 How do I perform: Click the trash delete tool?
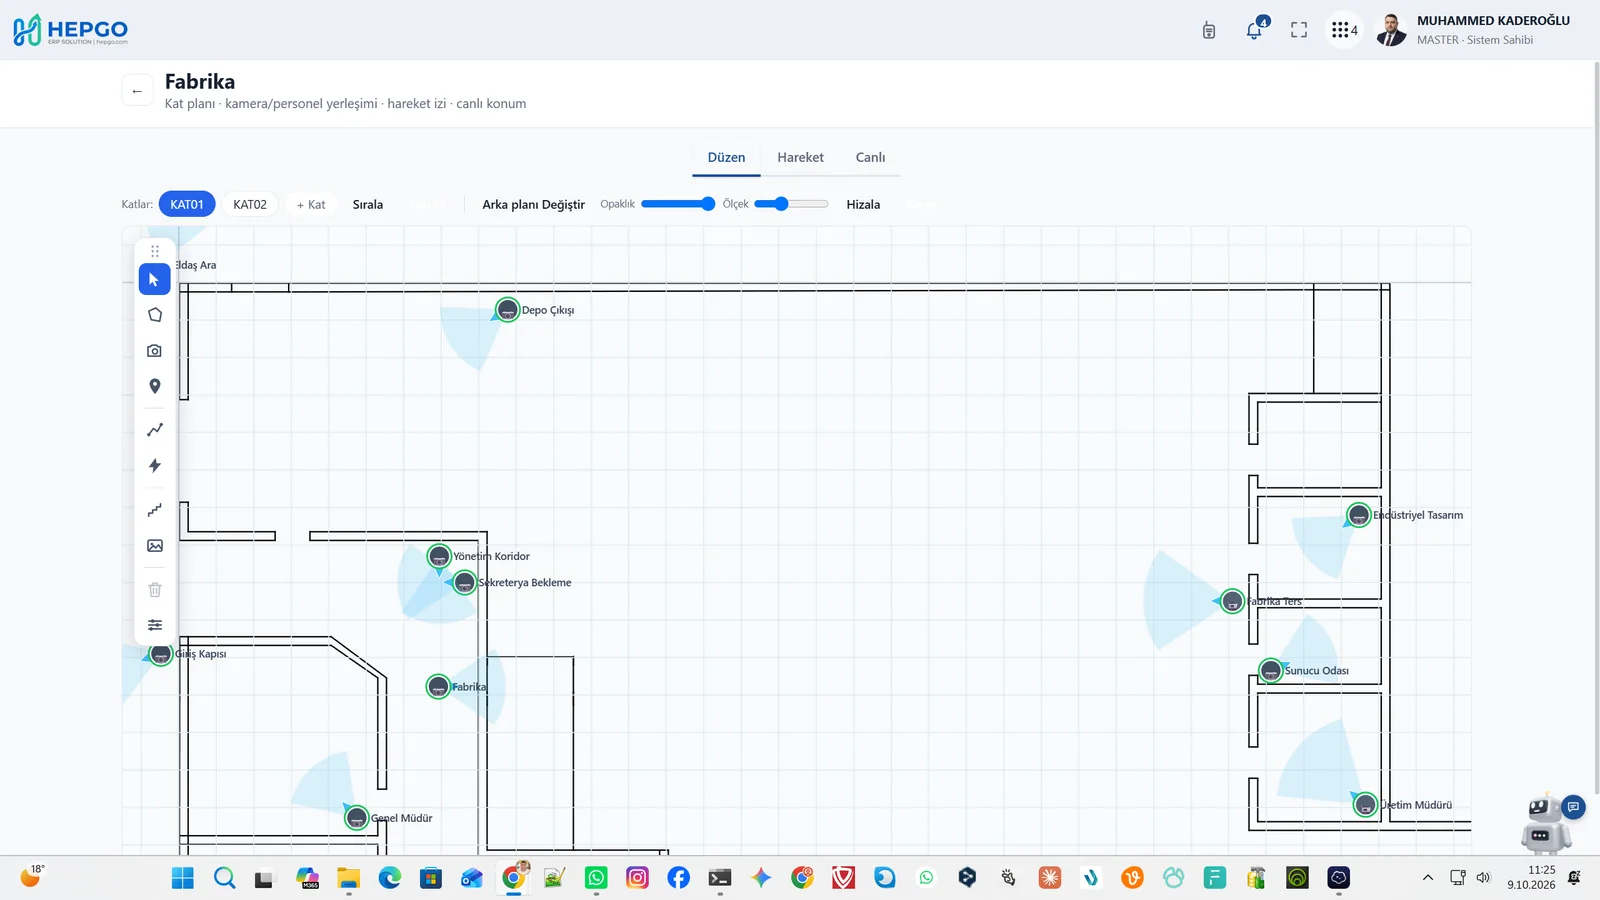[x=154, y=590]
